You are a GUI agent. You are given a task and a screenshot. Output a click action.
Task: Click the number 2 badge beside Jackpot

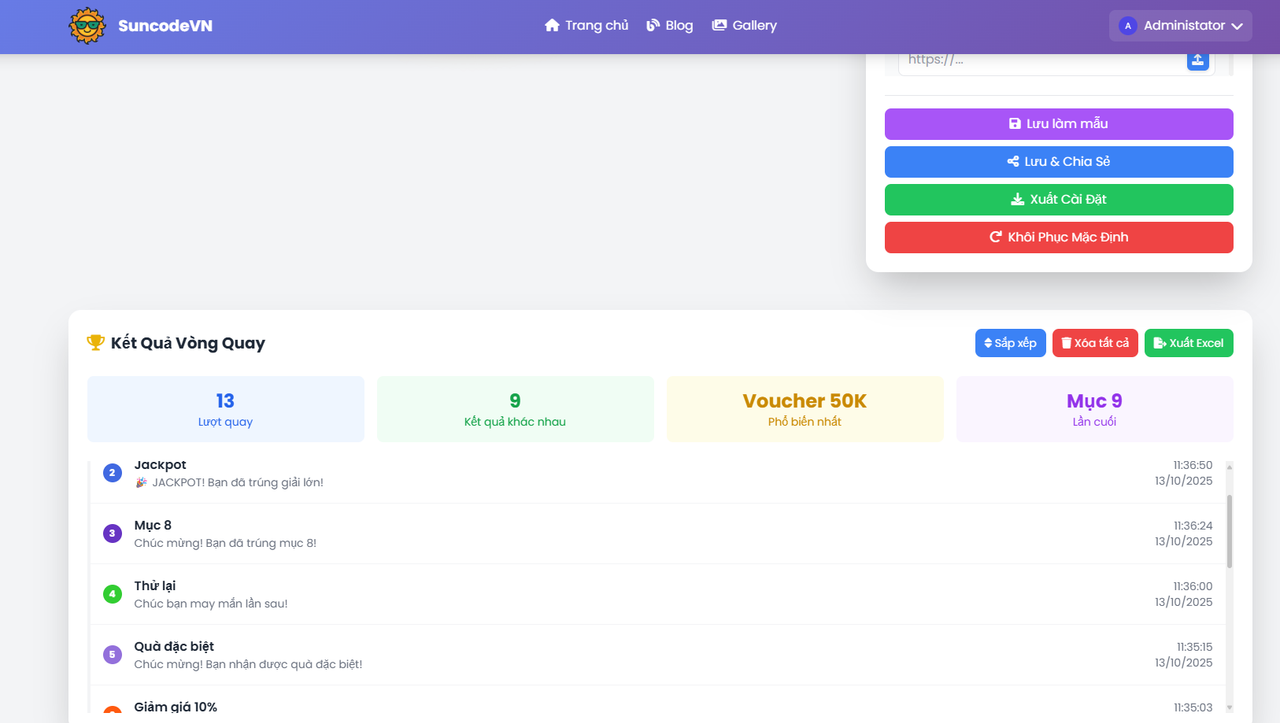click(x=113, y=473)
